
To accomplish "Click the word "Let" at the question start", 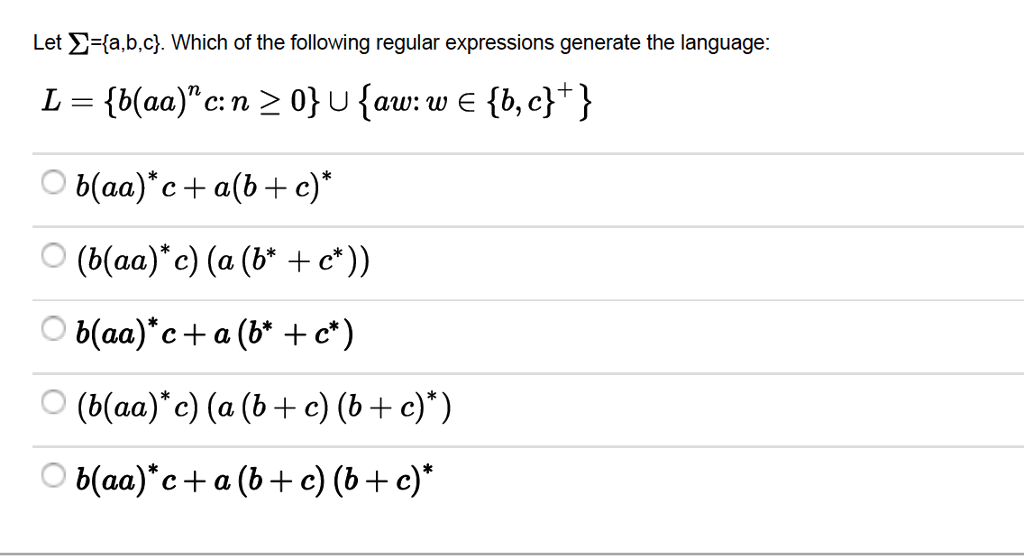I will tap(48, 43).
